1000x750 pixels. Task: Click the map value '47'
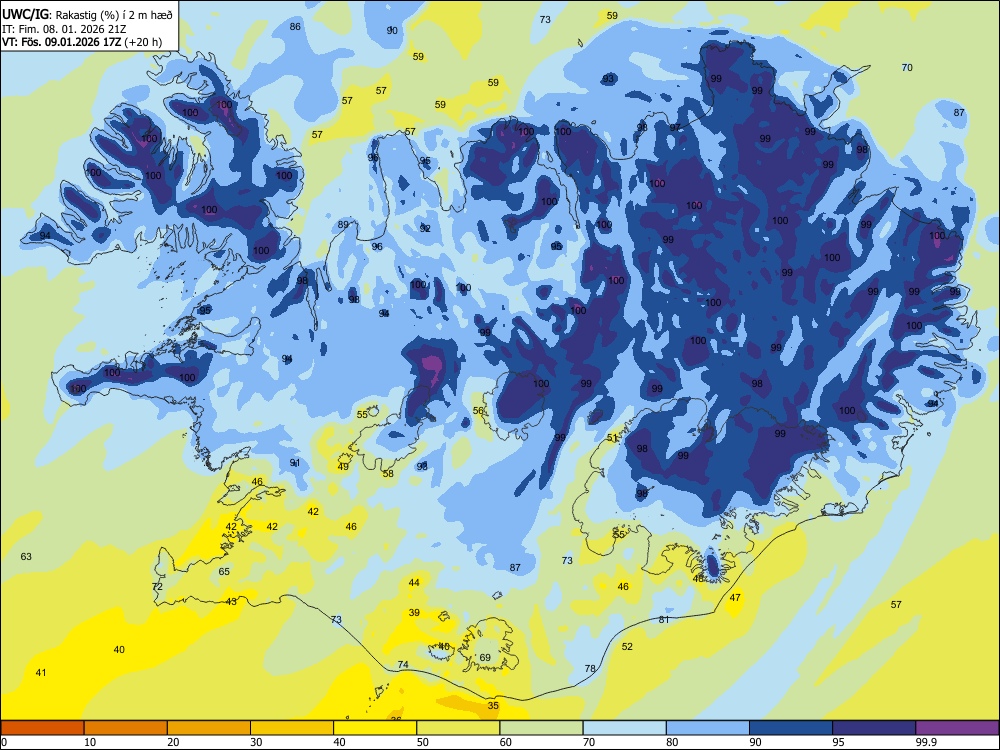click(735, 598)
